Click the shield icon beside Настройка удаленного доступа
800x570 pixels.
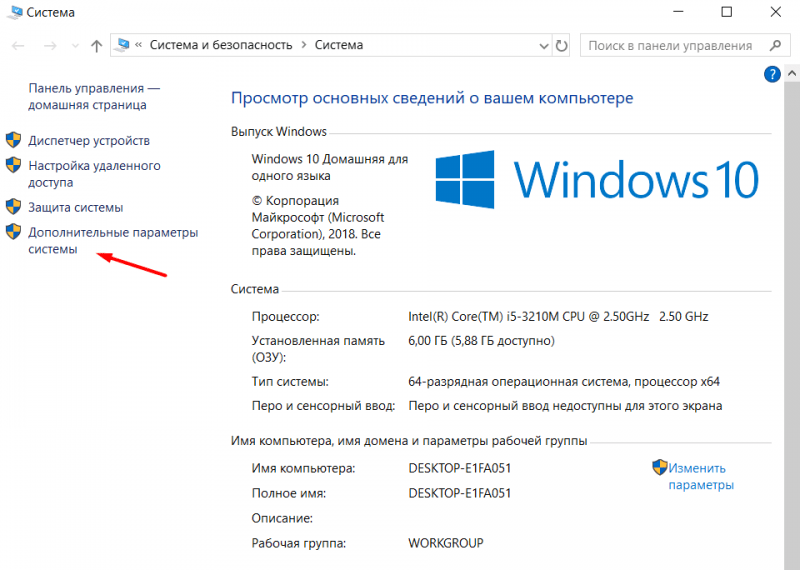point(13,165)
